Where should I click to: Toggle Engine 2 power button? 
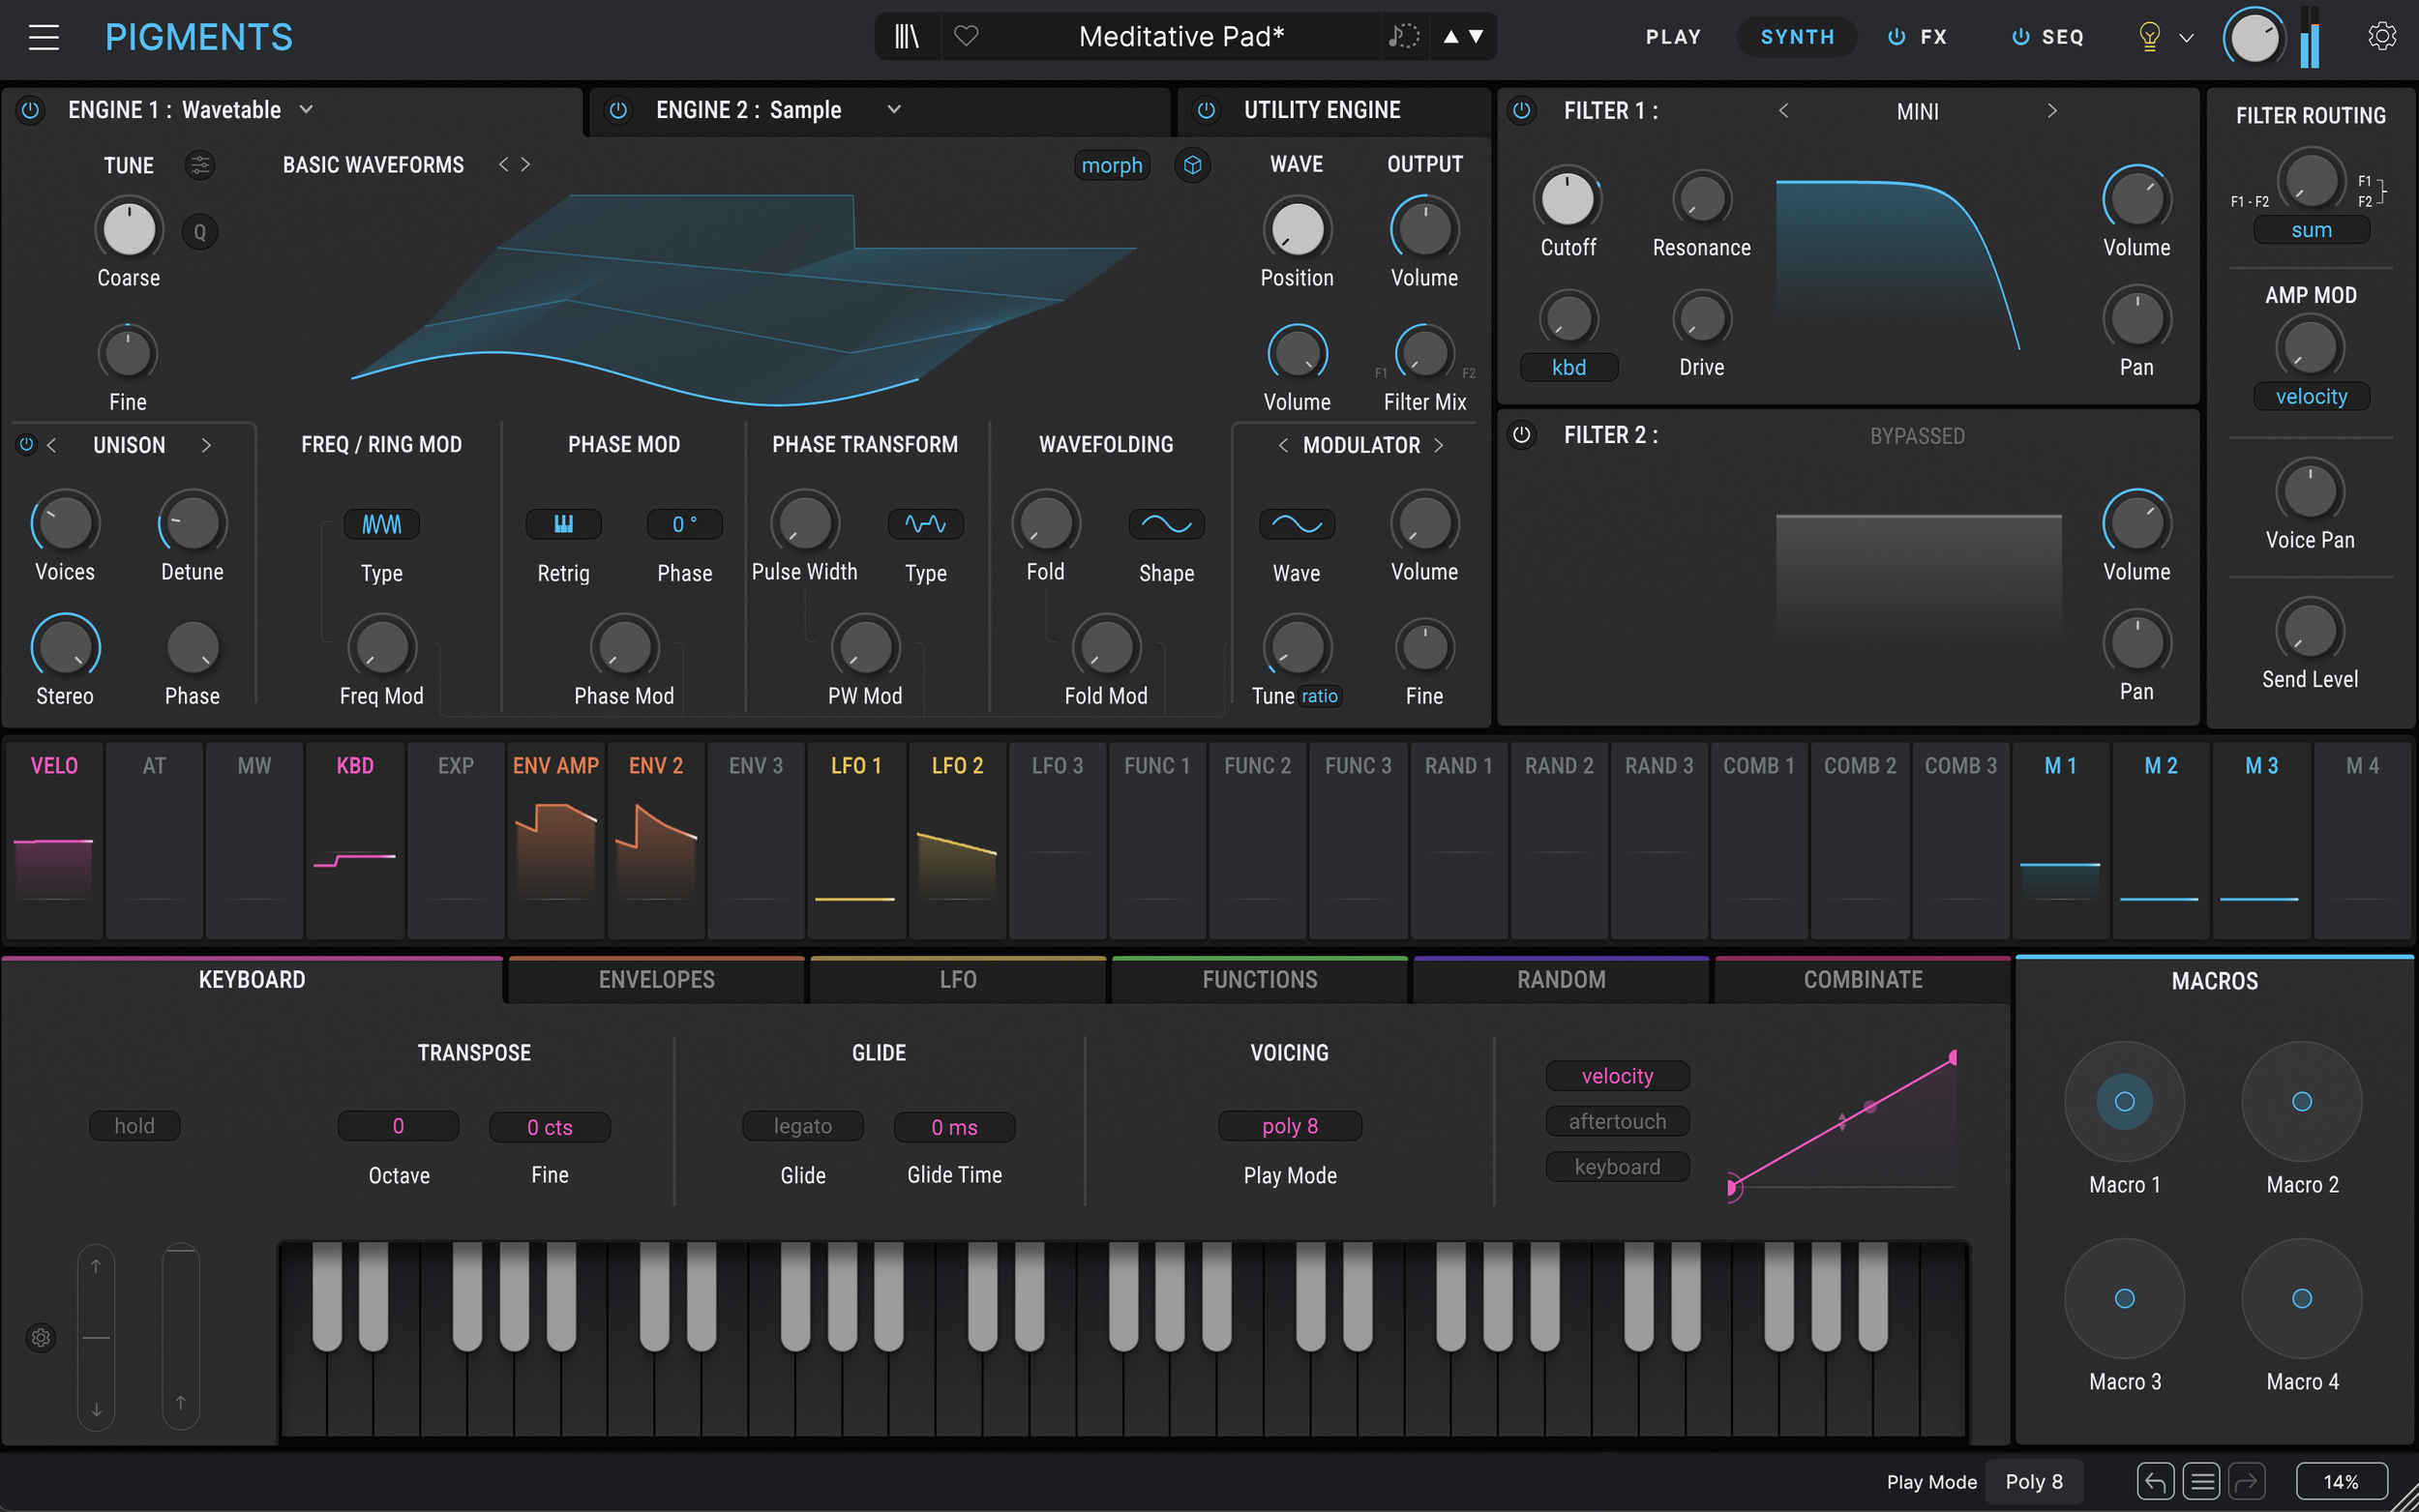[618, 110]
